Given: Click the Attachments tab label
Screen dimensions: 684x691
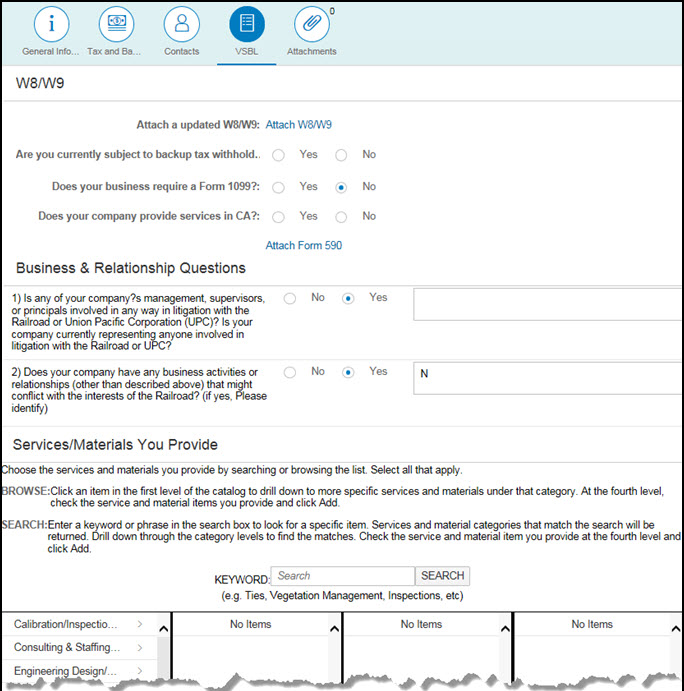Looking at the screenshot, I should pyautogui.click(x=312, y=52).
